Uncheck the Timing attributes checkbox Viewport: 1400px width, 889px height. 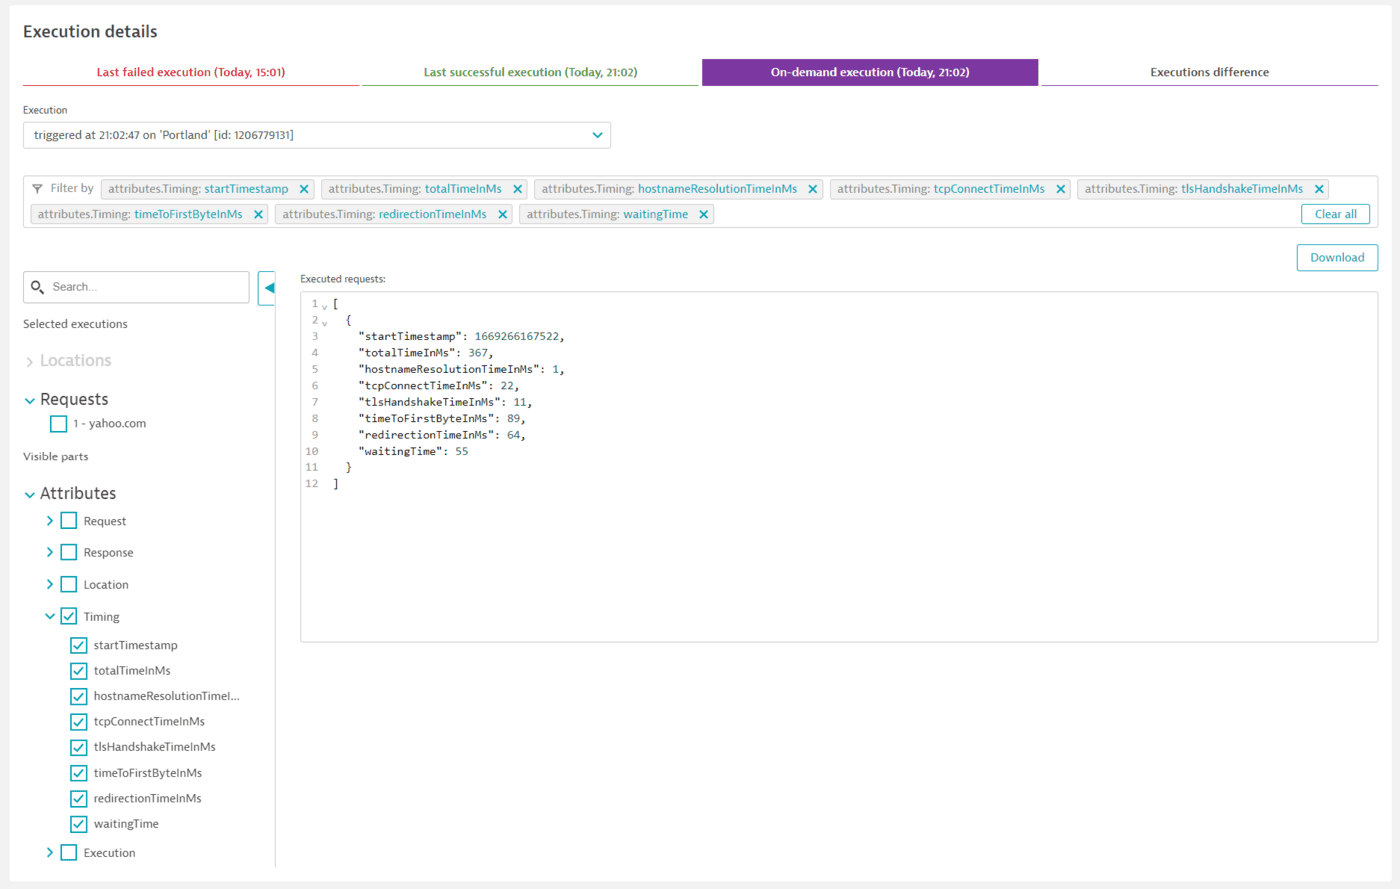(x=68, y=615)
